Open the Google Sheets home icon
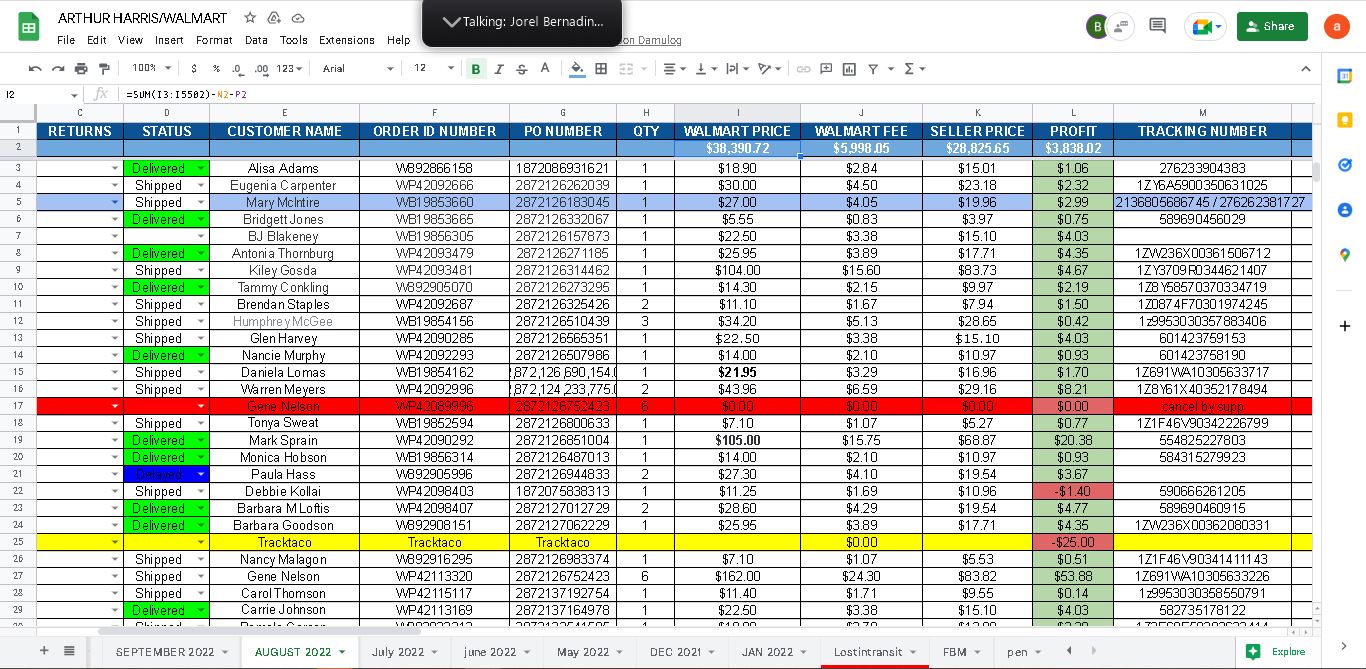Image resolution: width=1366 pixels, height=669 pixels. tap(28, 27)
